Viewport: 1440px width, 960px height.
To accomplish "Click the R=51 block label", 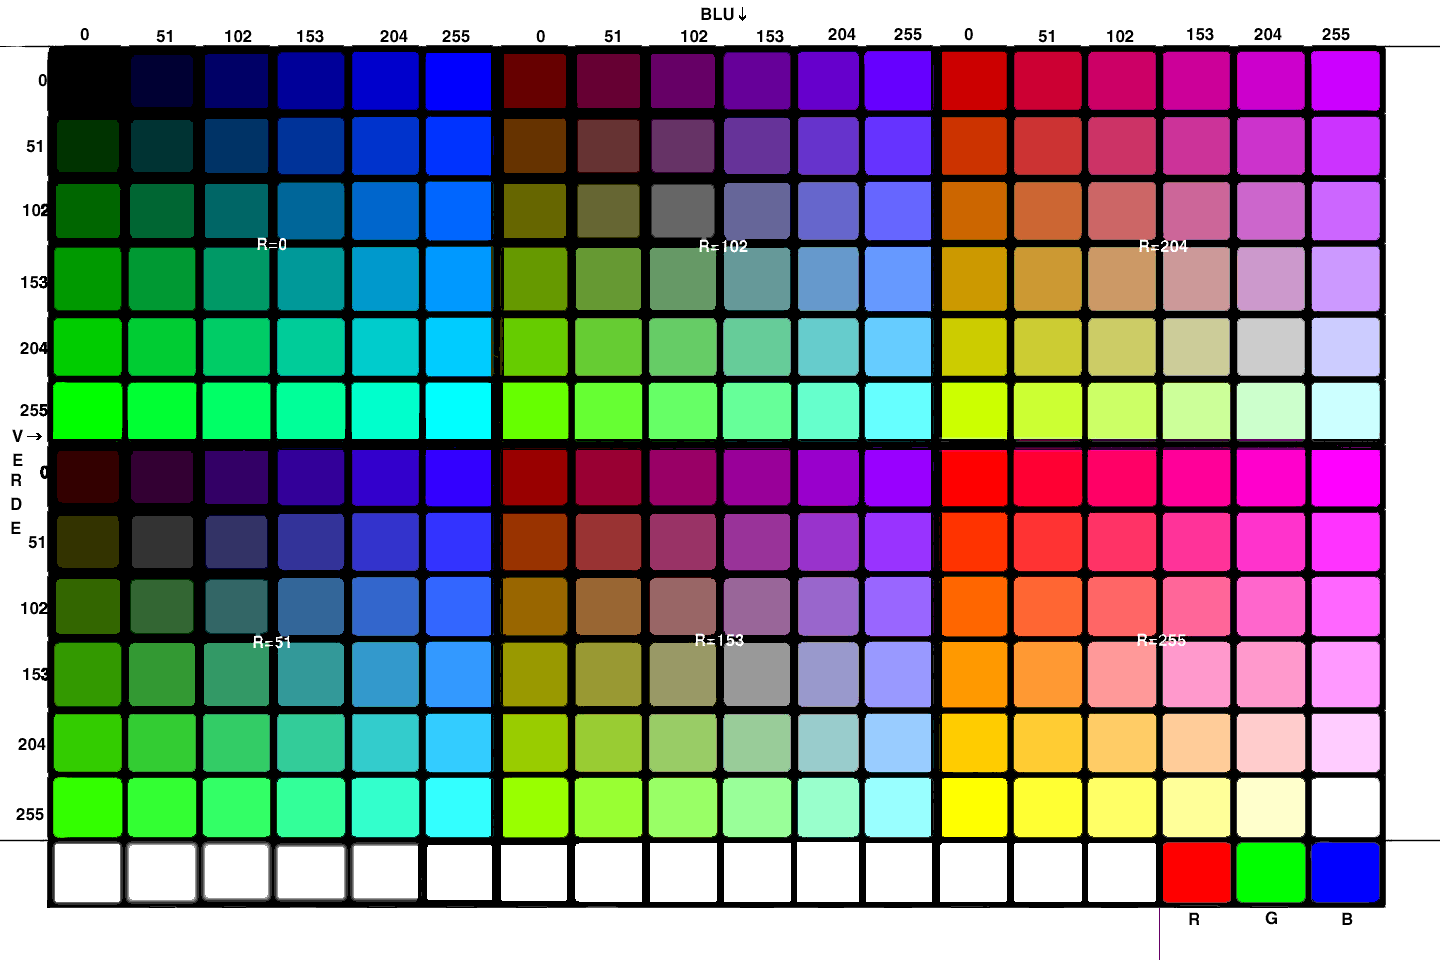I will [x=272, y=642].
